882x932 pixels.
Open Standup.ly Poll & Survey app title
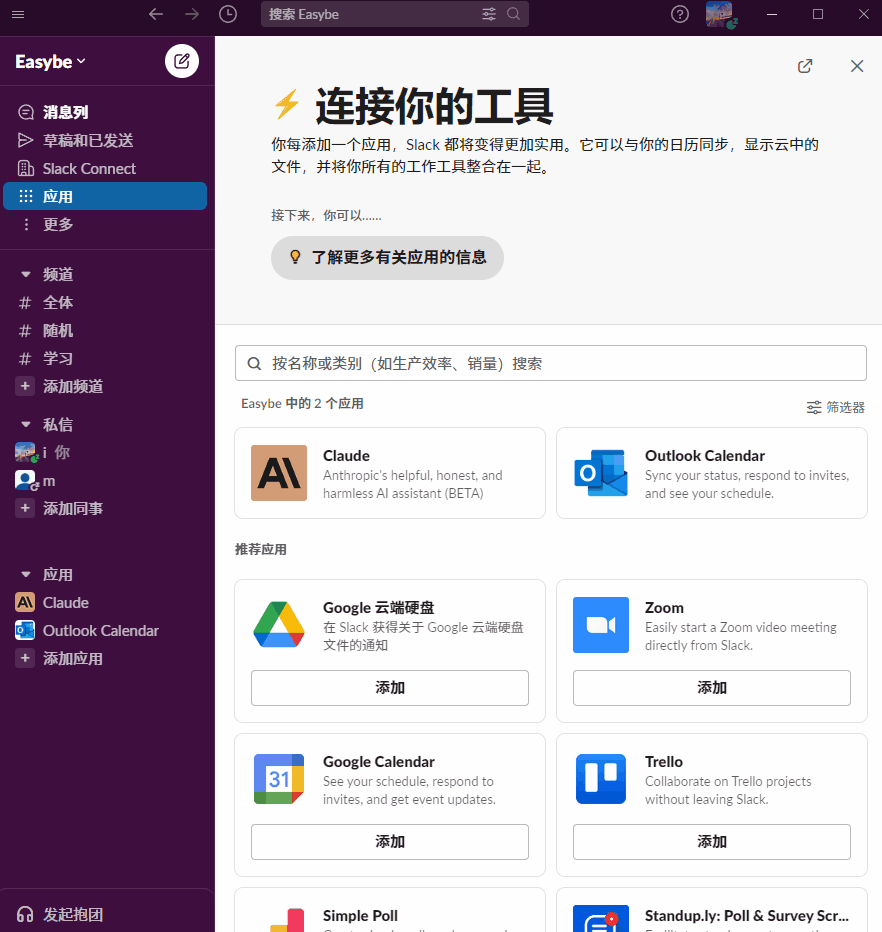746,915
